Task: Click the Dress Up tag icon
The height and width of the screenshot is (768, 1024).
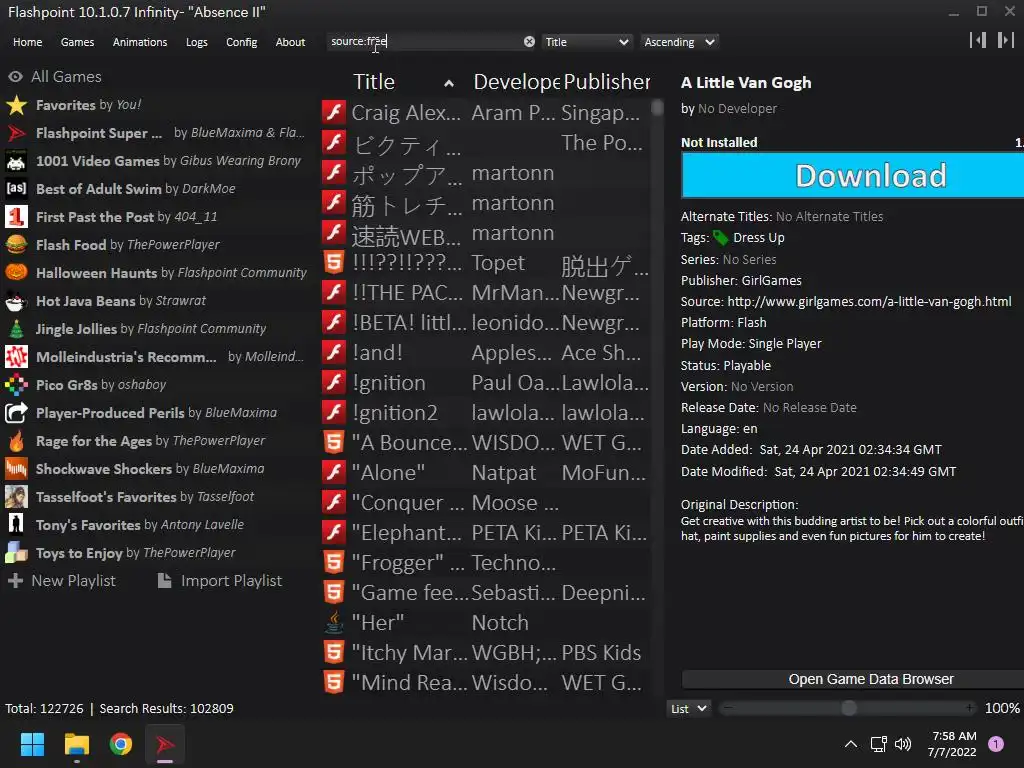Action: [720, 238]
